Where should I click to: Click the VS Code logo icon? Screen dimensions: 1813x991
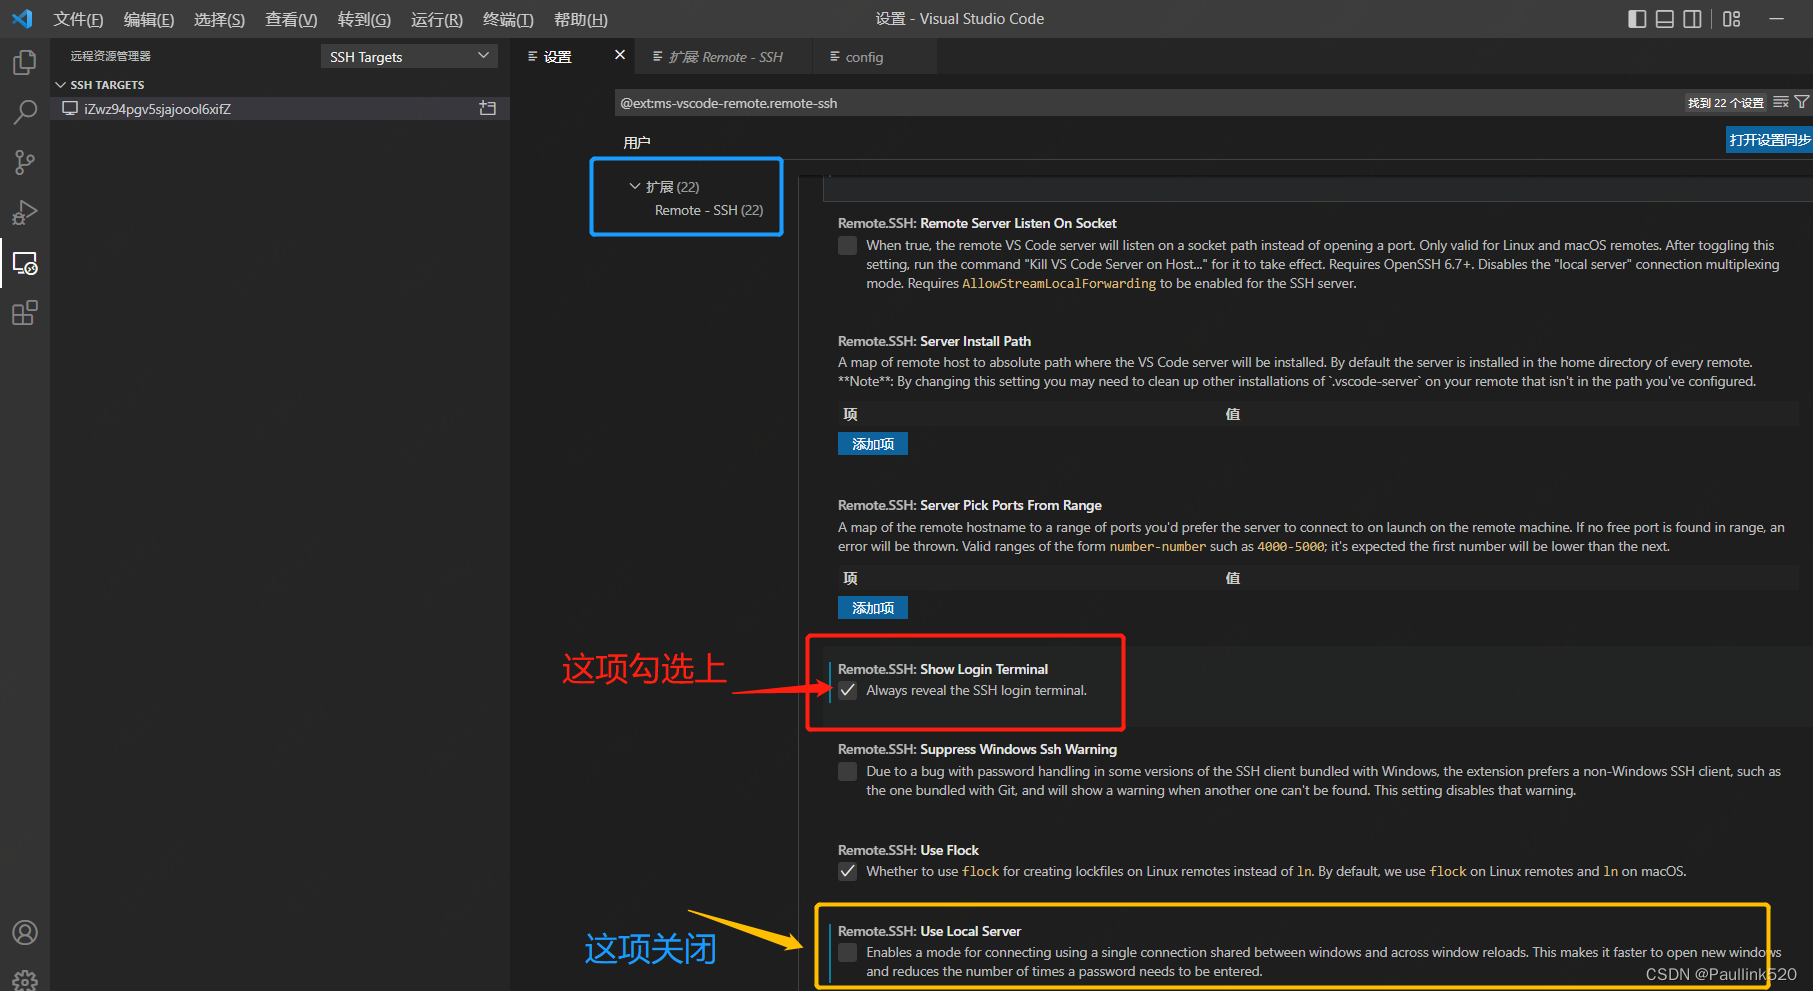click(x=22, y=19)
